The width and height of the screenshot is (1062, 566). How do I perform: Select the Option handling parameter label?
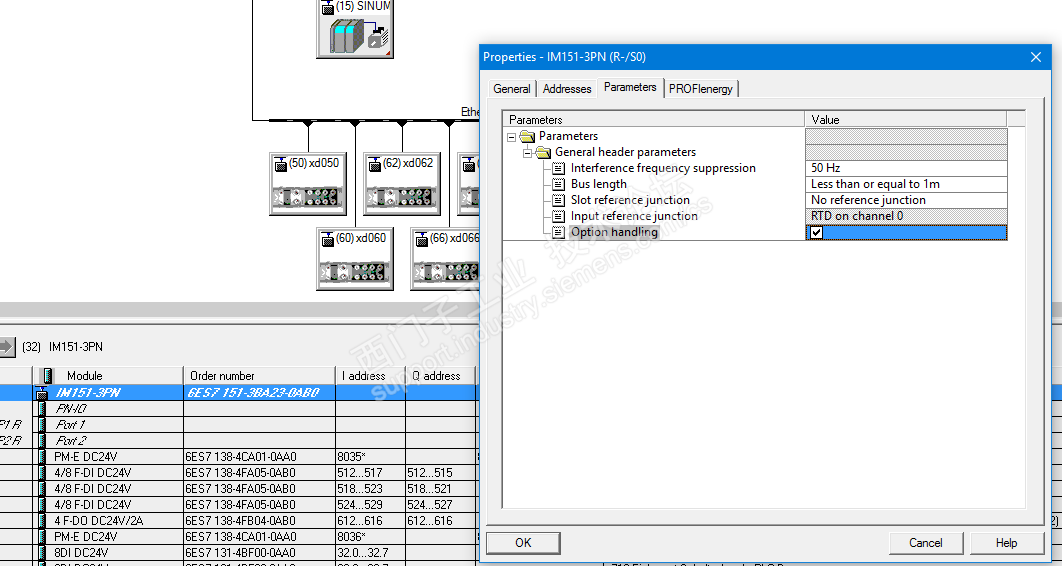tap(614, 232)
